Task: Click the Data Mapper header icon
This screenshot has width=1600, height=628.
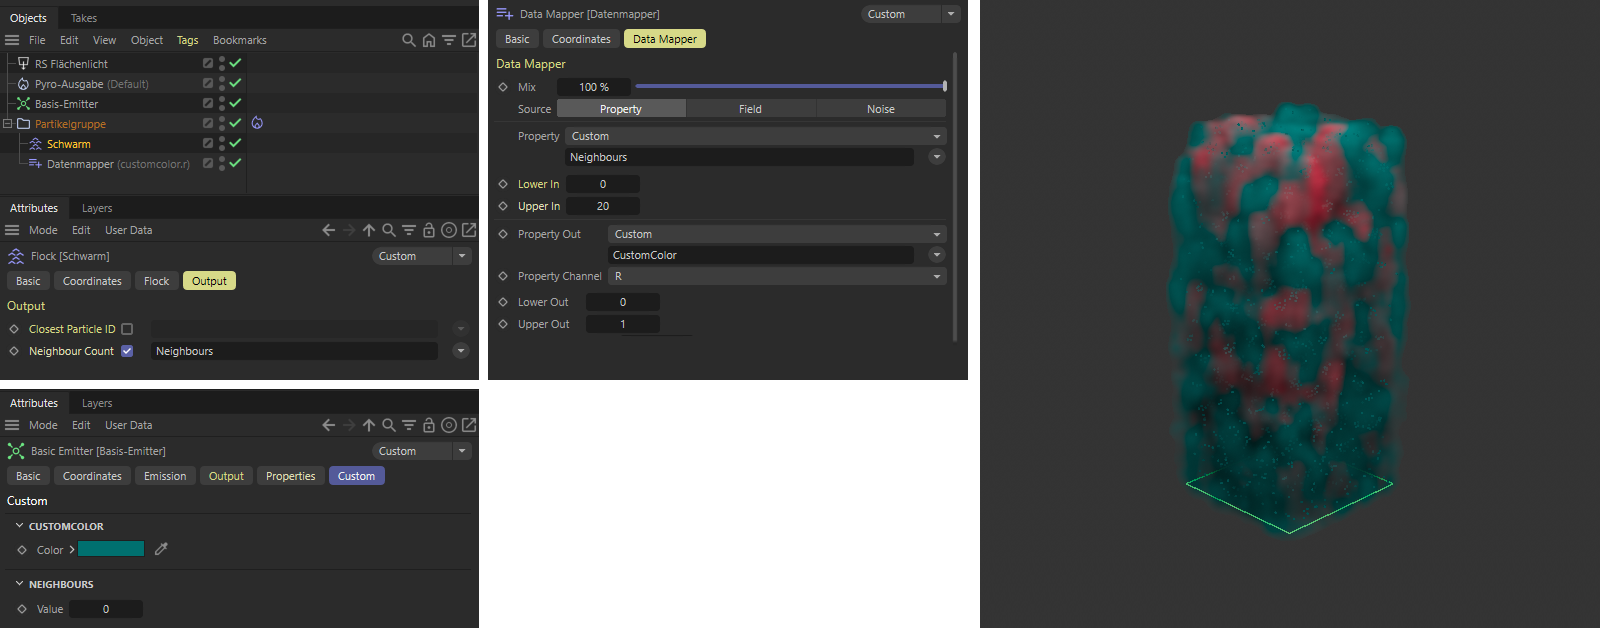Action: [504, 14]
